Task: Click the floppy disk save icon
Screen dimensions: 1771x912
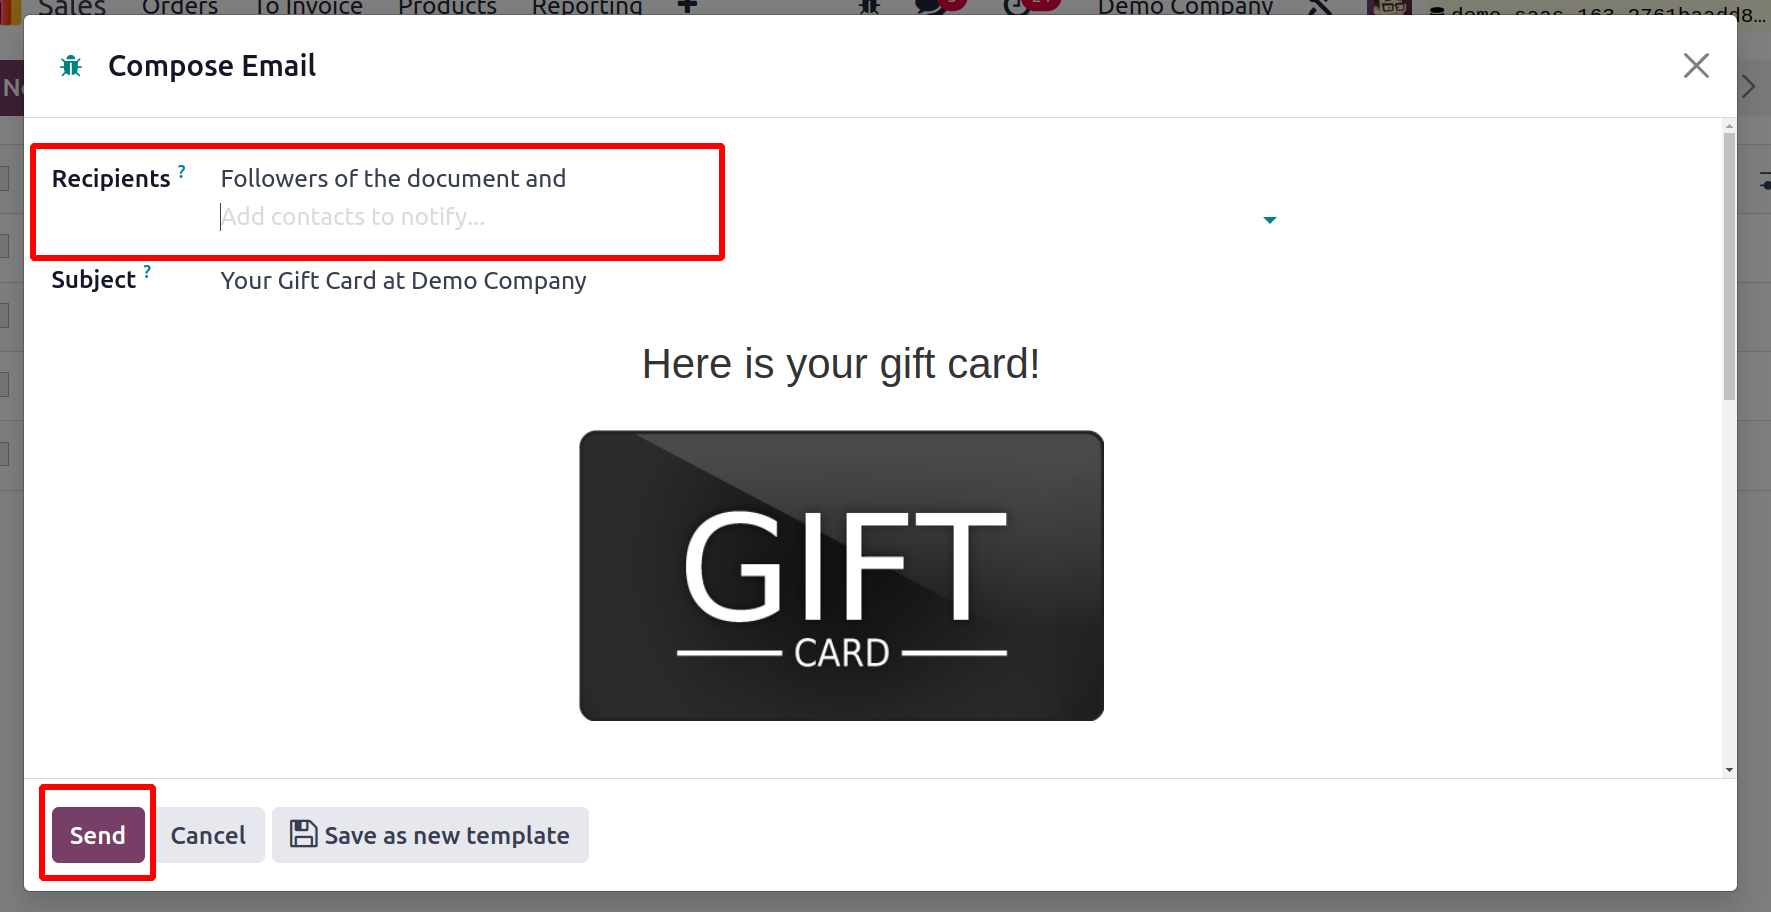Action: pyautogui.click(x=303, y=834)
